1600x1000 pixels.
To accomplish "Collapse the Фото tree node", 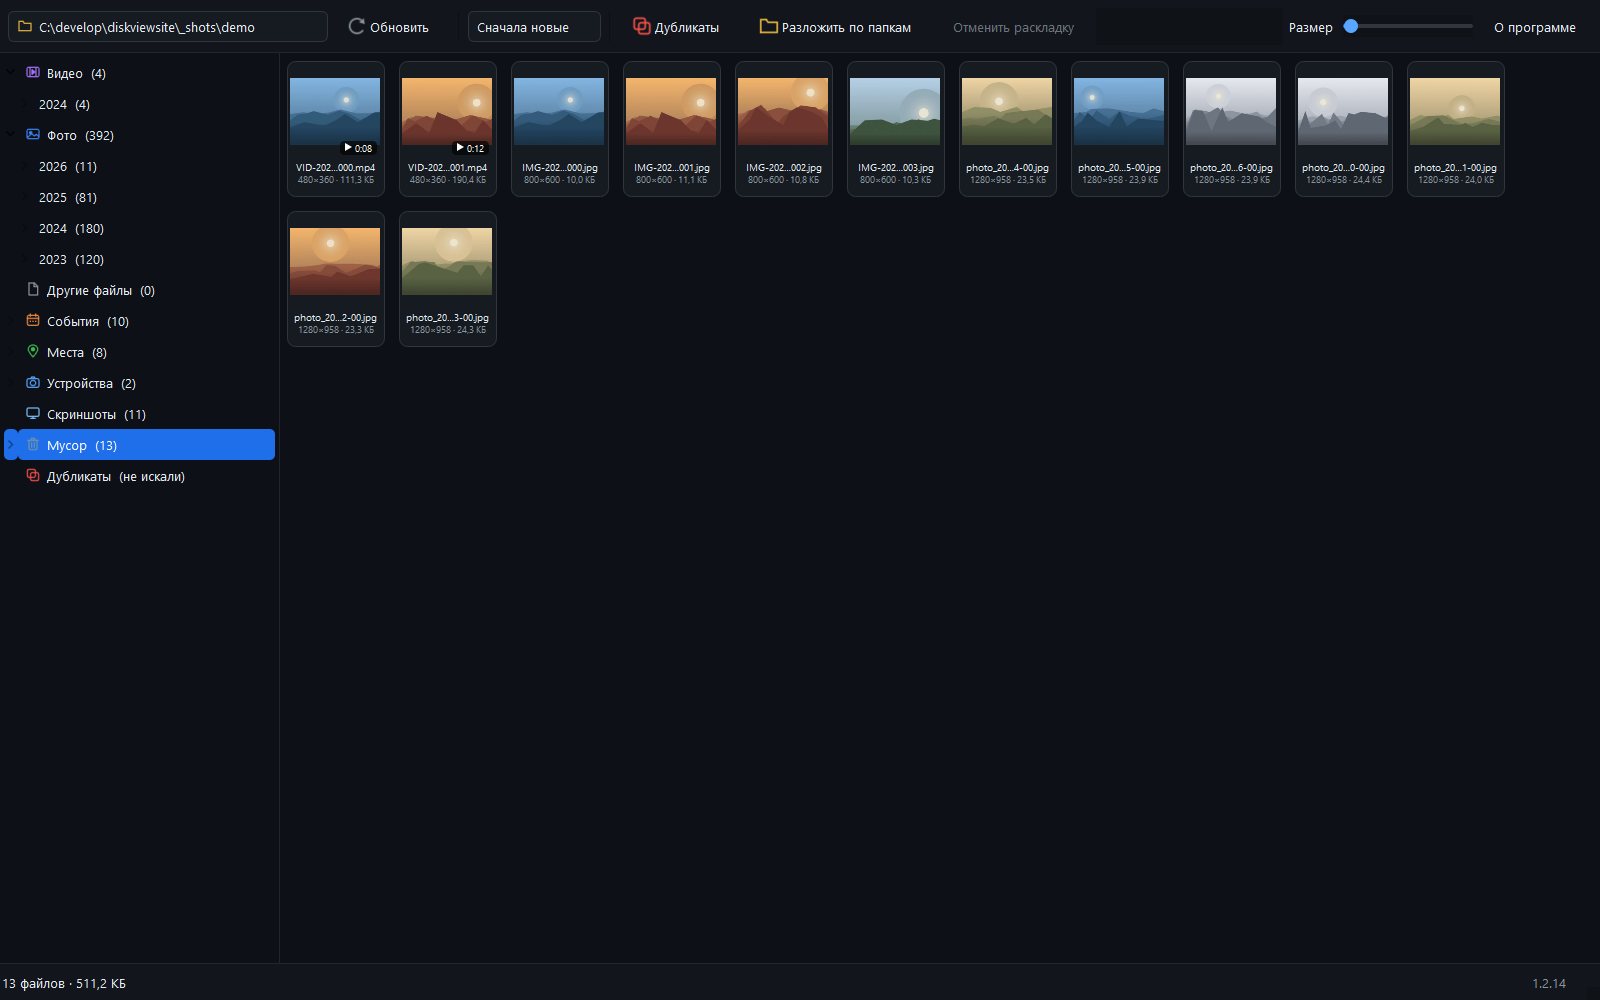I will (11, 134).
